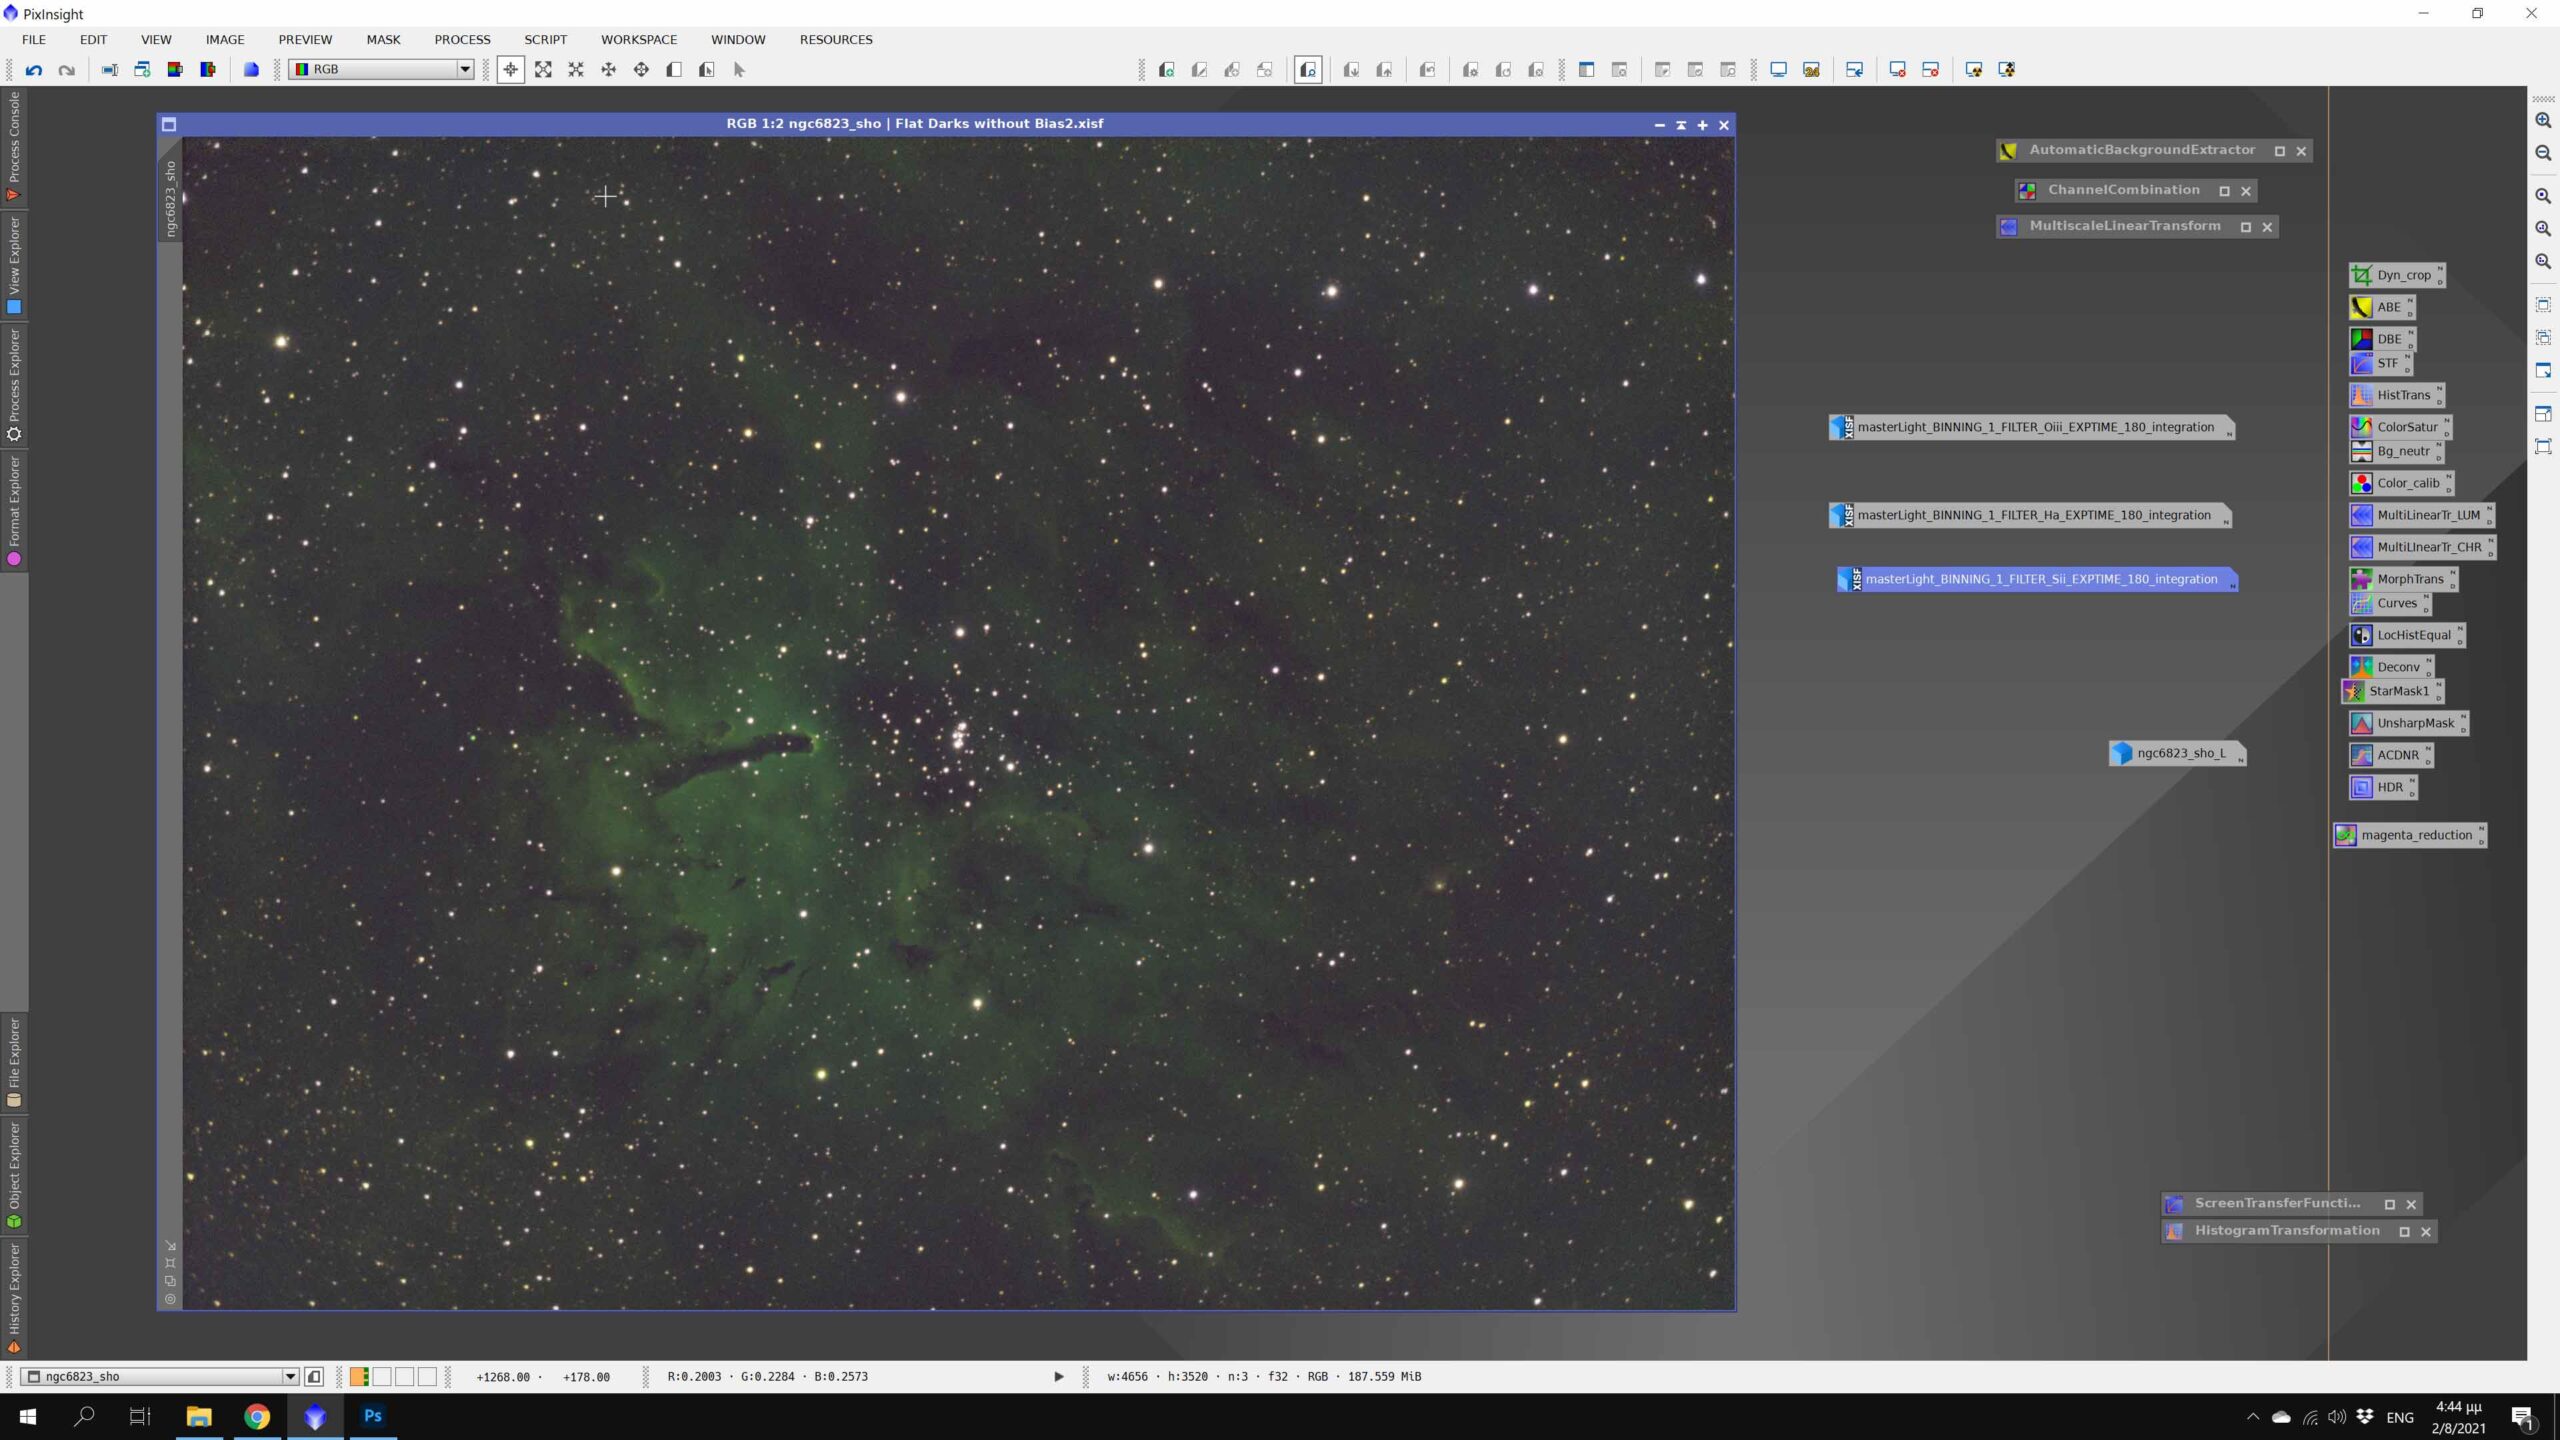Open the Curves process icon
This screenshot has height=1440, width=2560.
point(2390,603)
